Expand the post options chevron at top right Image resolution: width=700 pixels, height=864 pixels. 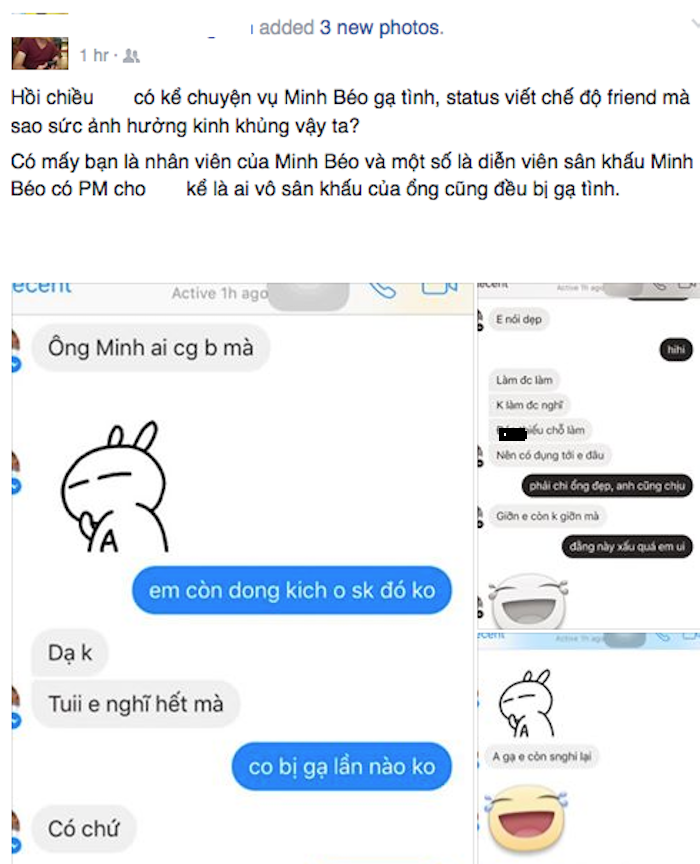pos(694,23)
